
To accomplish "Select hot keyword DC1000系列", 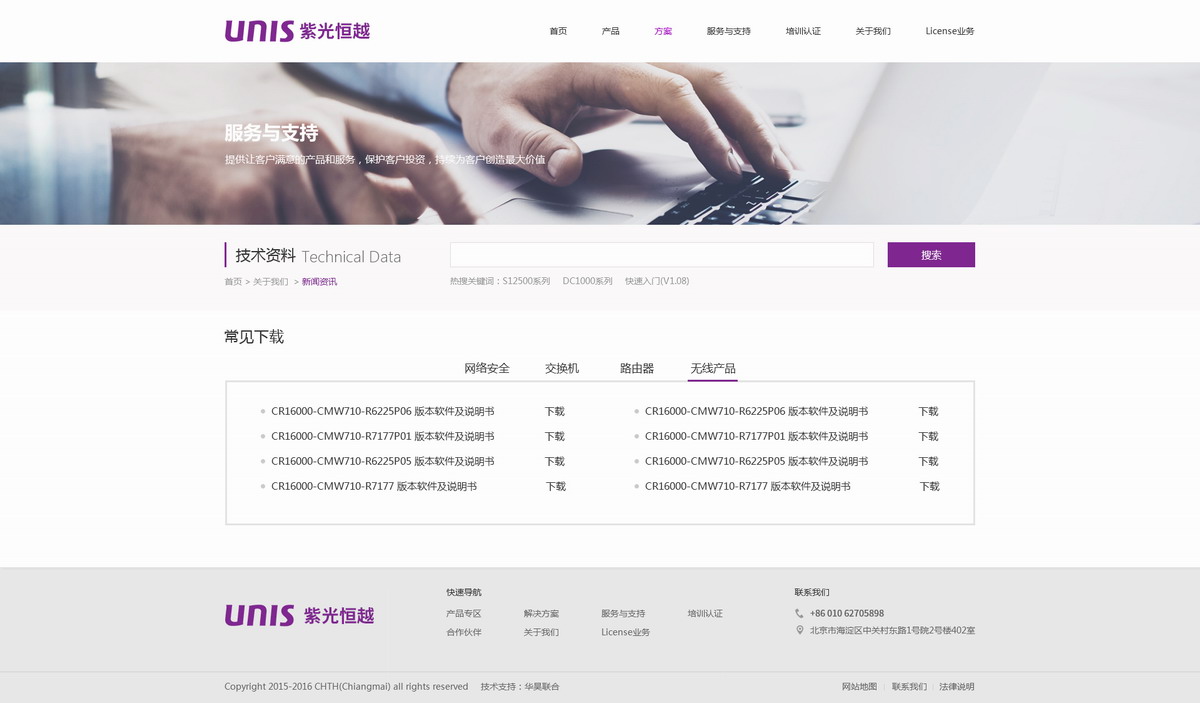I will pos(587,281).
